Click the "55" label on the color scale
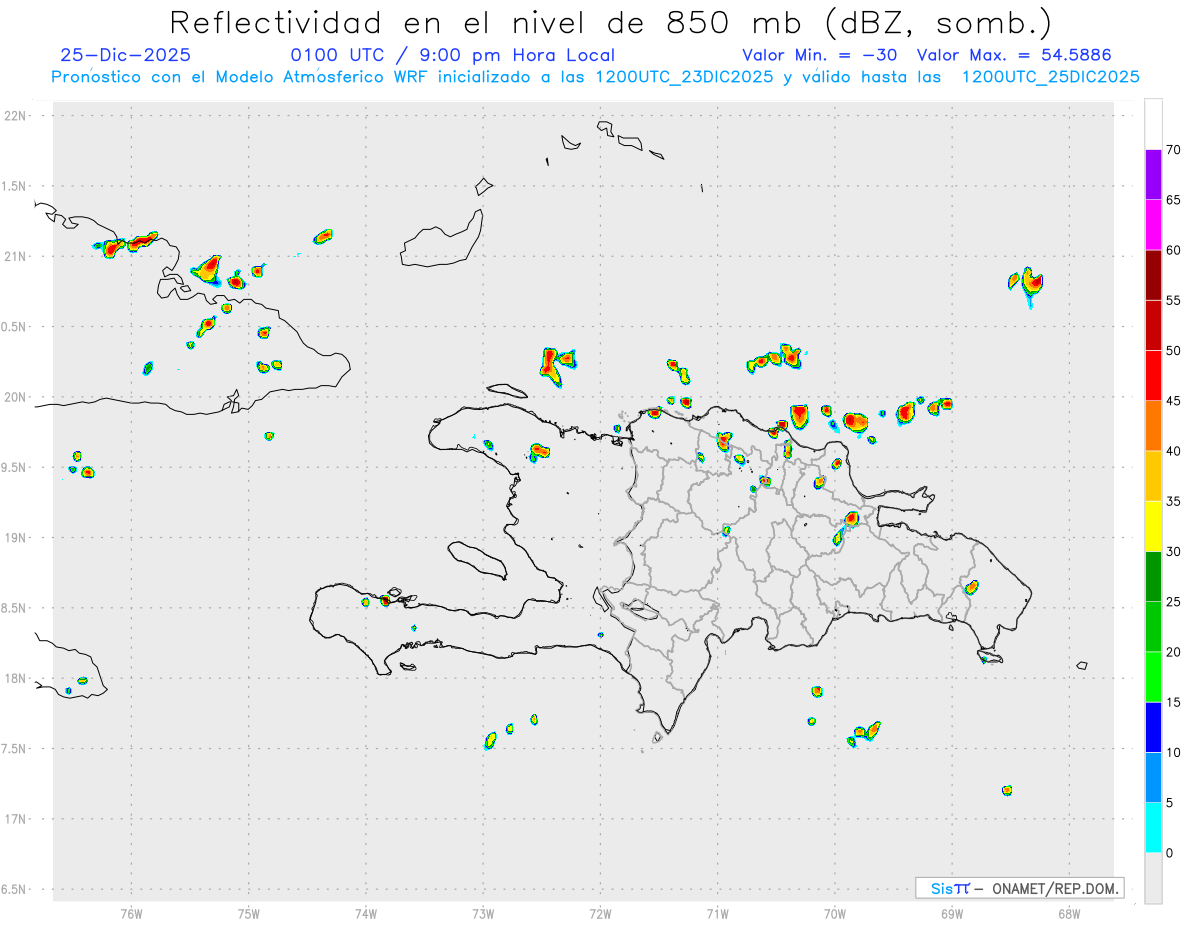 pyautogui.click(x=1173, y=300)
